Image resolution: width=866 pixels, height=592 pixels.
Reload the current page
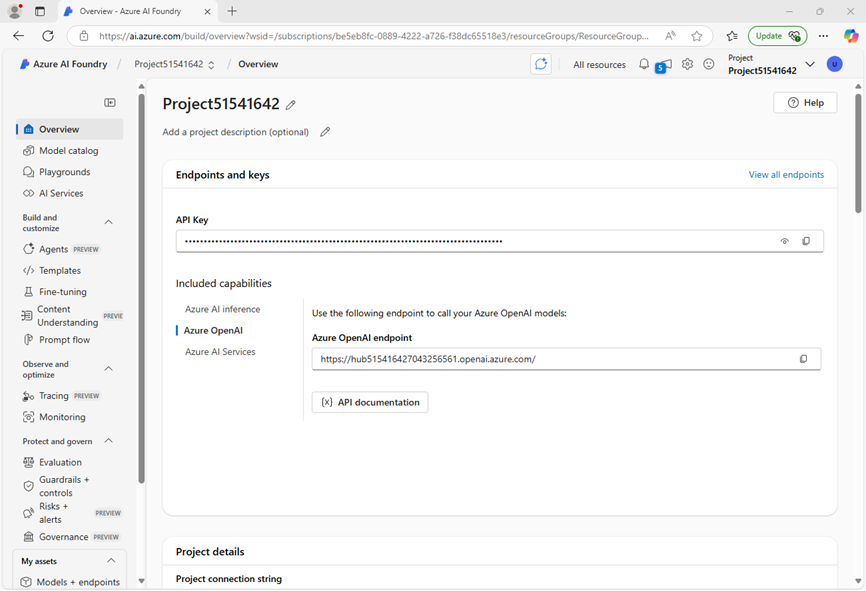click(48, 36)
